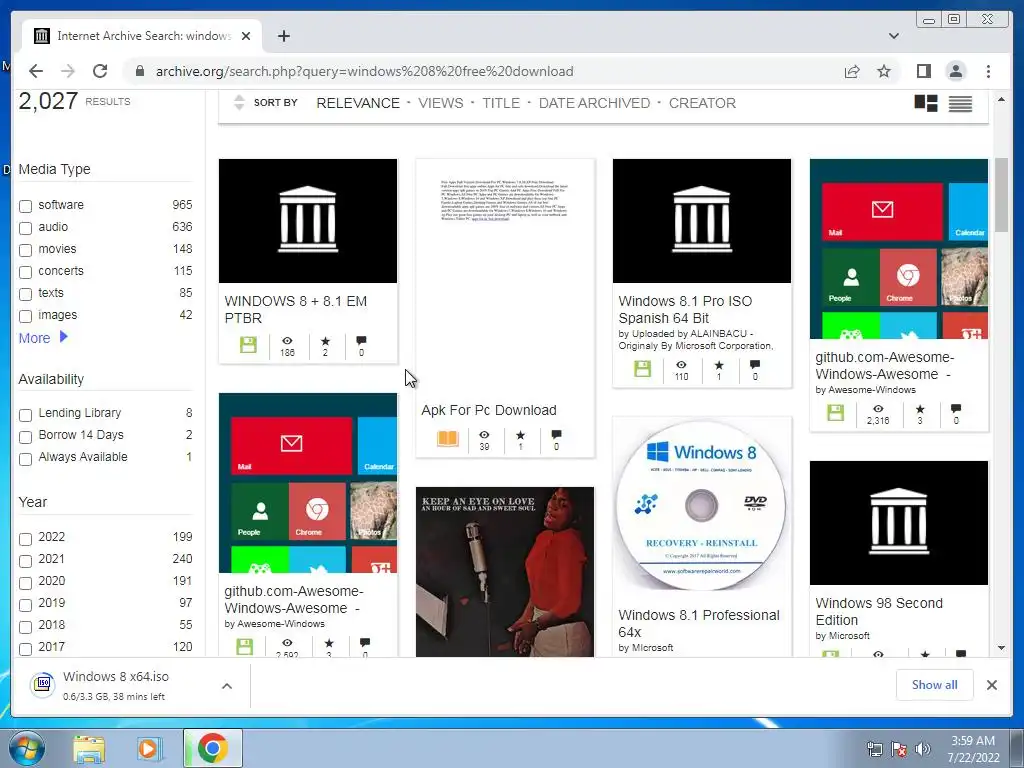Image resolution: width=1024 pixels, height=768 pixels.
Task: Open Windows 8 recovery DVD thumbnail
Action: pos(701,506)
